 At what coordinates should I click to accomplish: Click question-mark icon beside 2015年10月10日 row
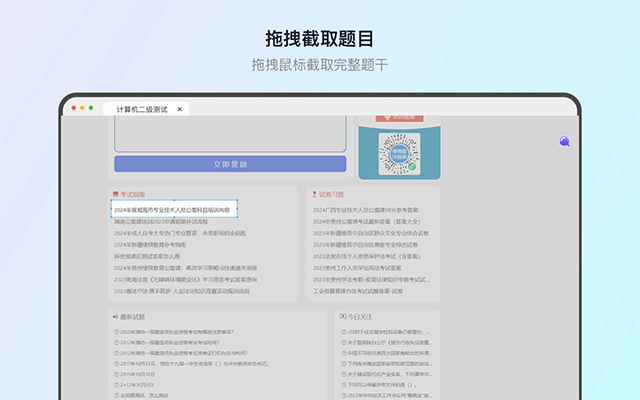116,374
